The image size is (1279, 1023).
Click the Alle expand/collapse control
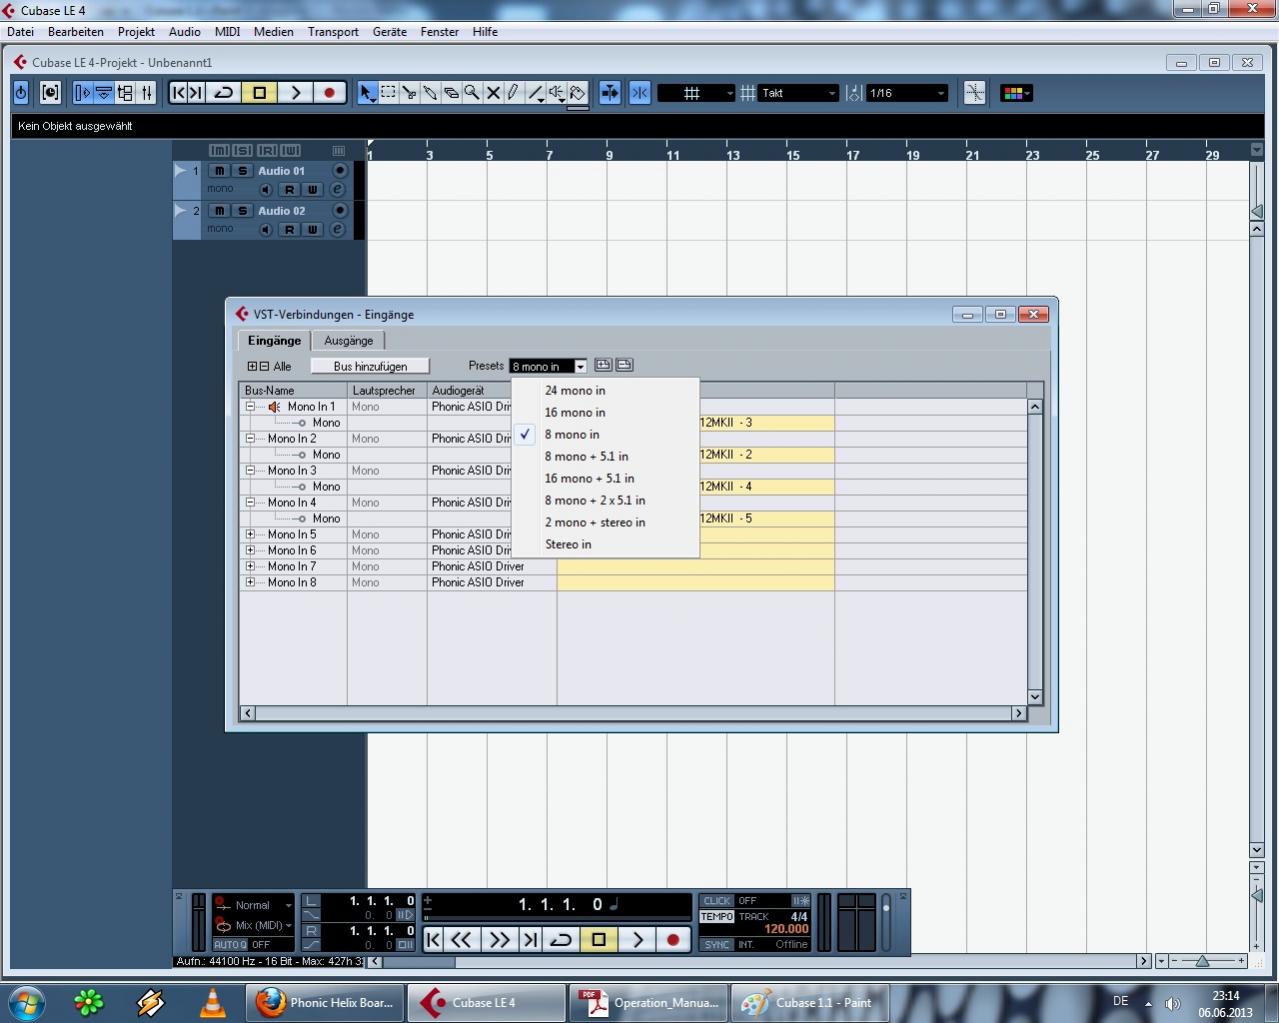pos(270,367)
